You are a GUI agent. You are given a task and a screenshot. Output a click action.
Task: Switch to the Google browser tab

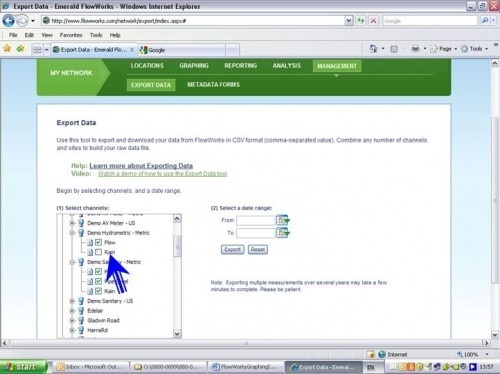[x=182, y=50]
